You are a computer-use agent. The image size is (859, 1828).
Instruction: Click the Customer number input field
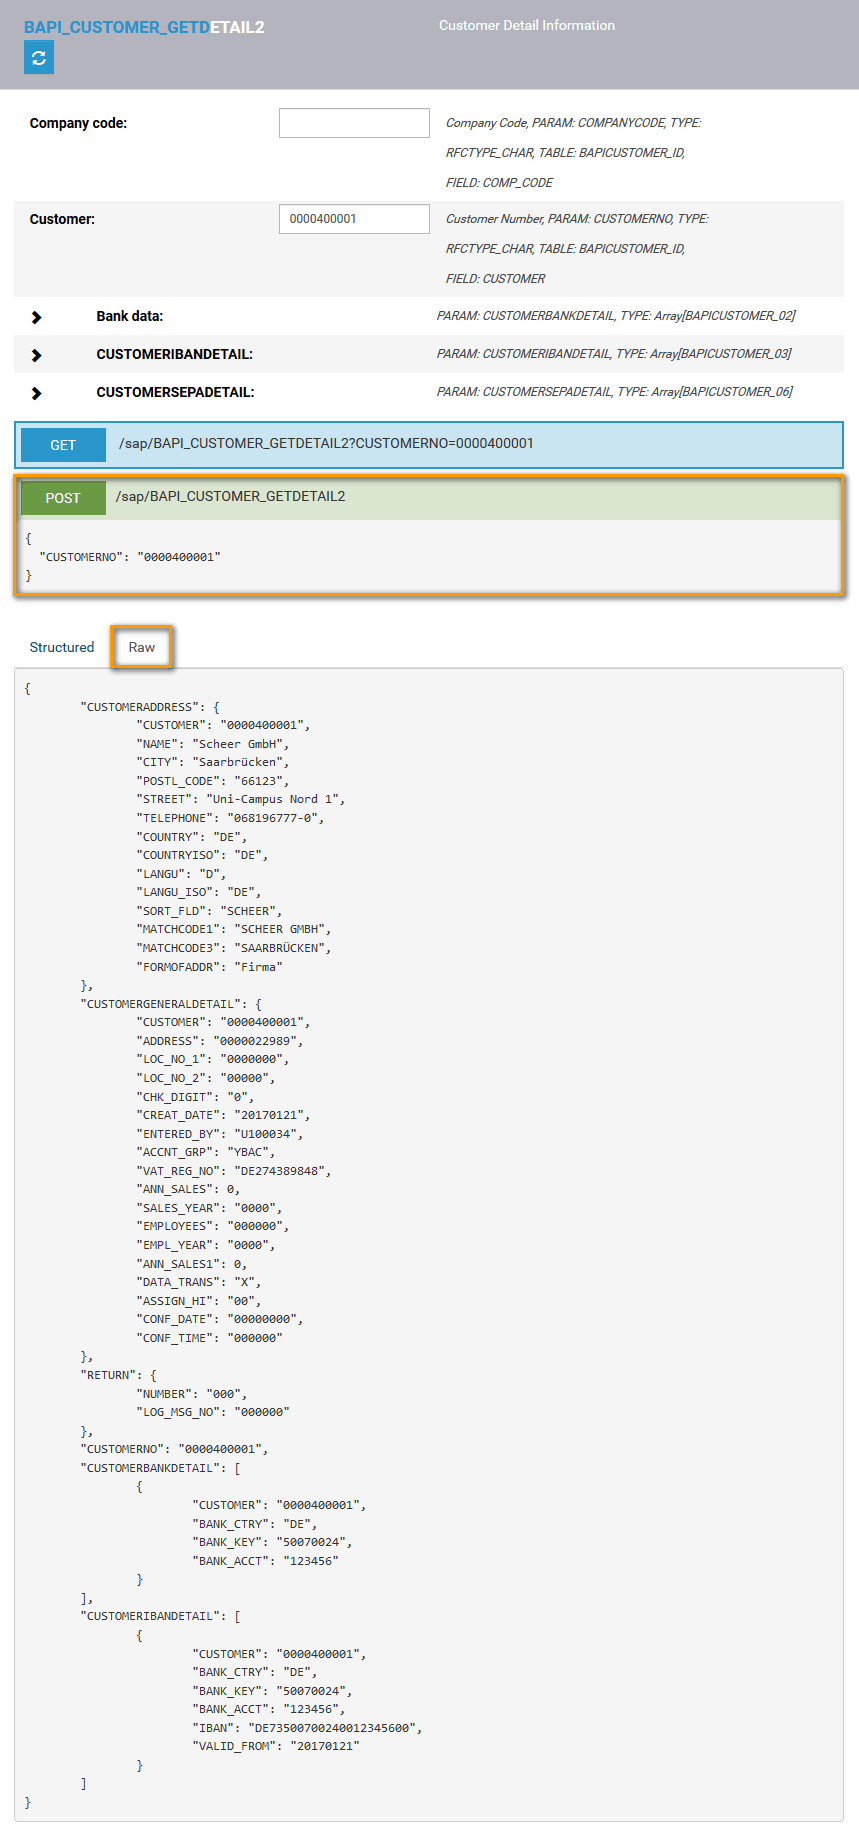coord(354,219)
